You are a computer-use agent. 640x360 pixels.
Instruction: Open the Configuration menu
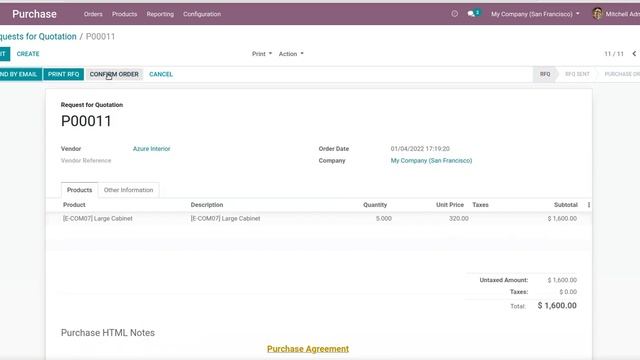click(202, 14)
